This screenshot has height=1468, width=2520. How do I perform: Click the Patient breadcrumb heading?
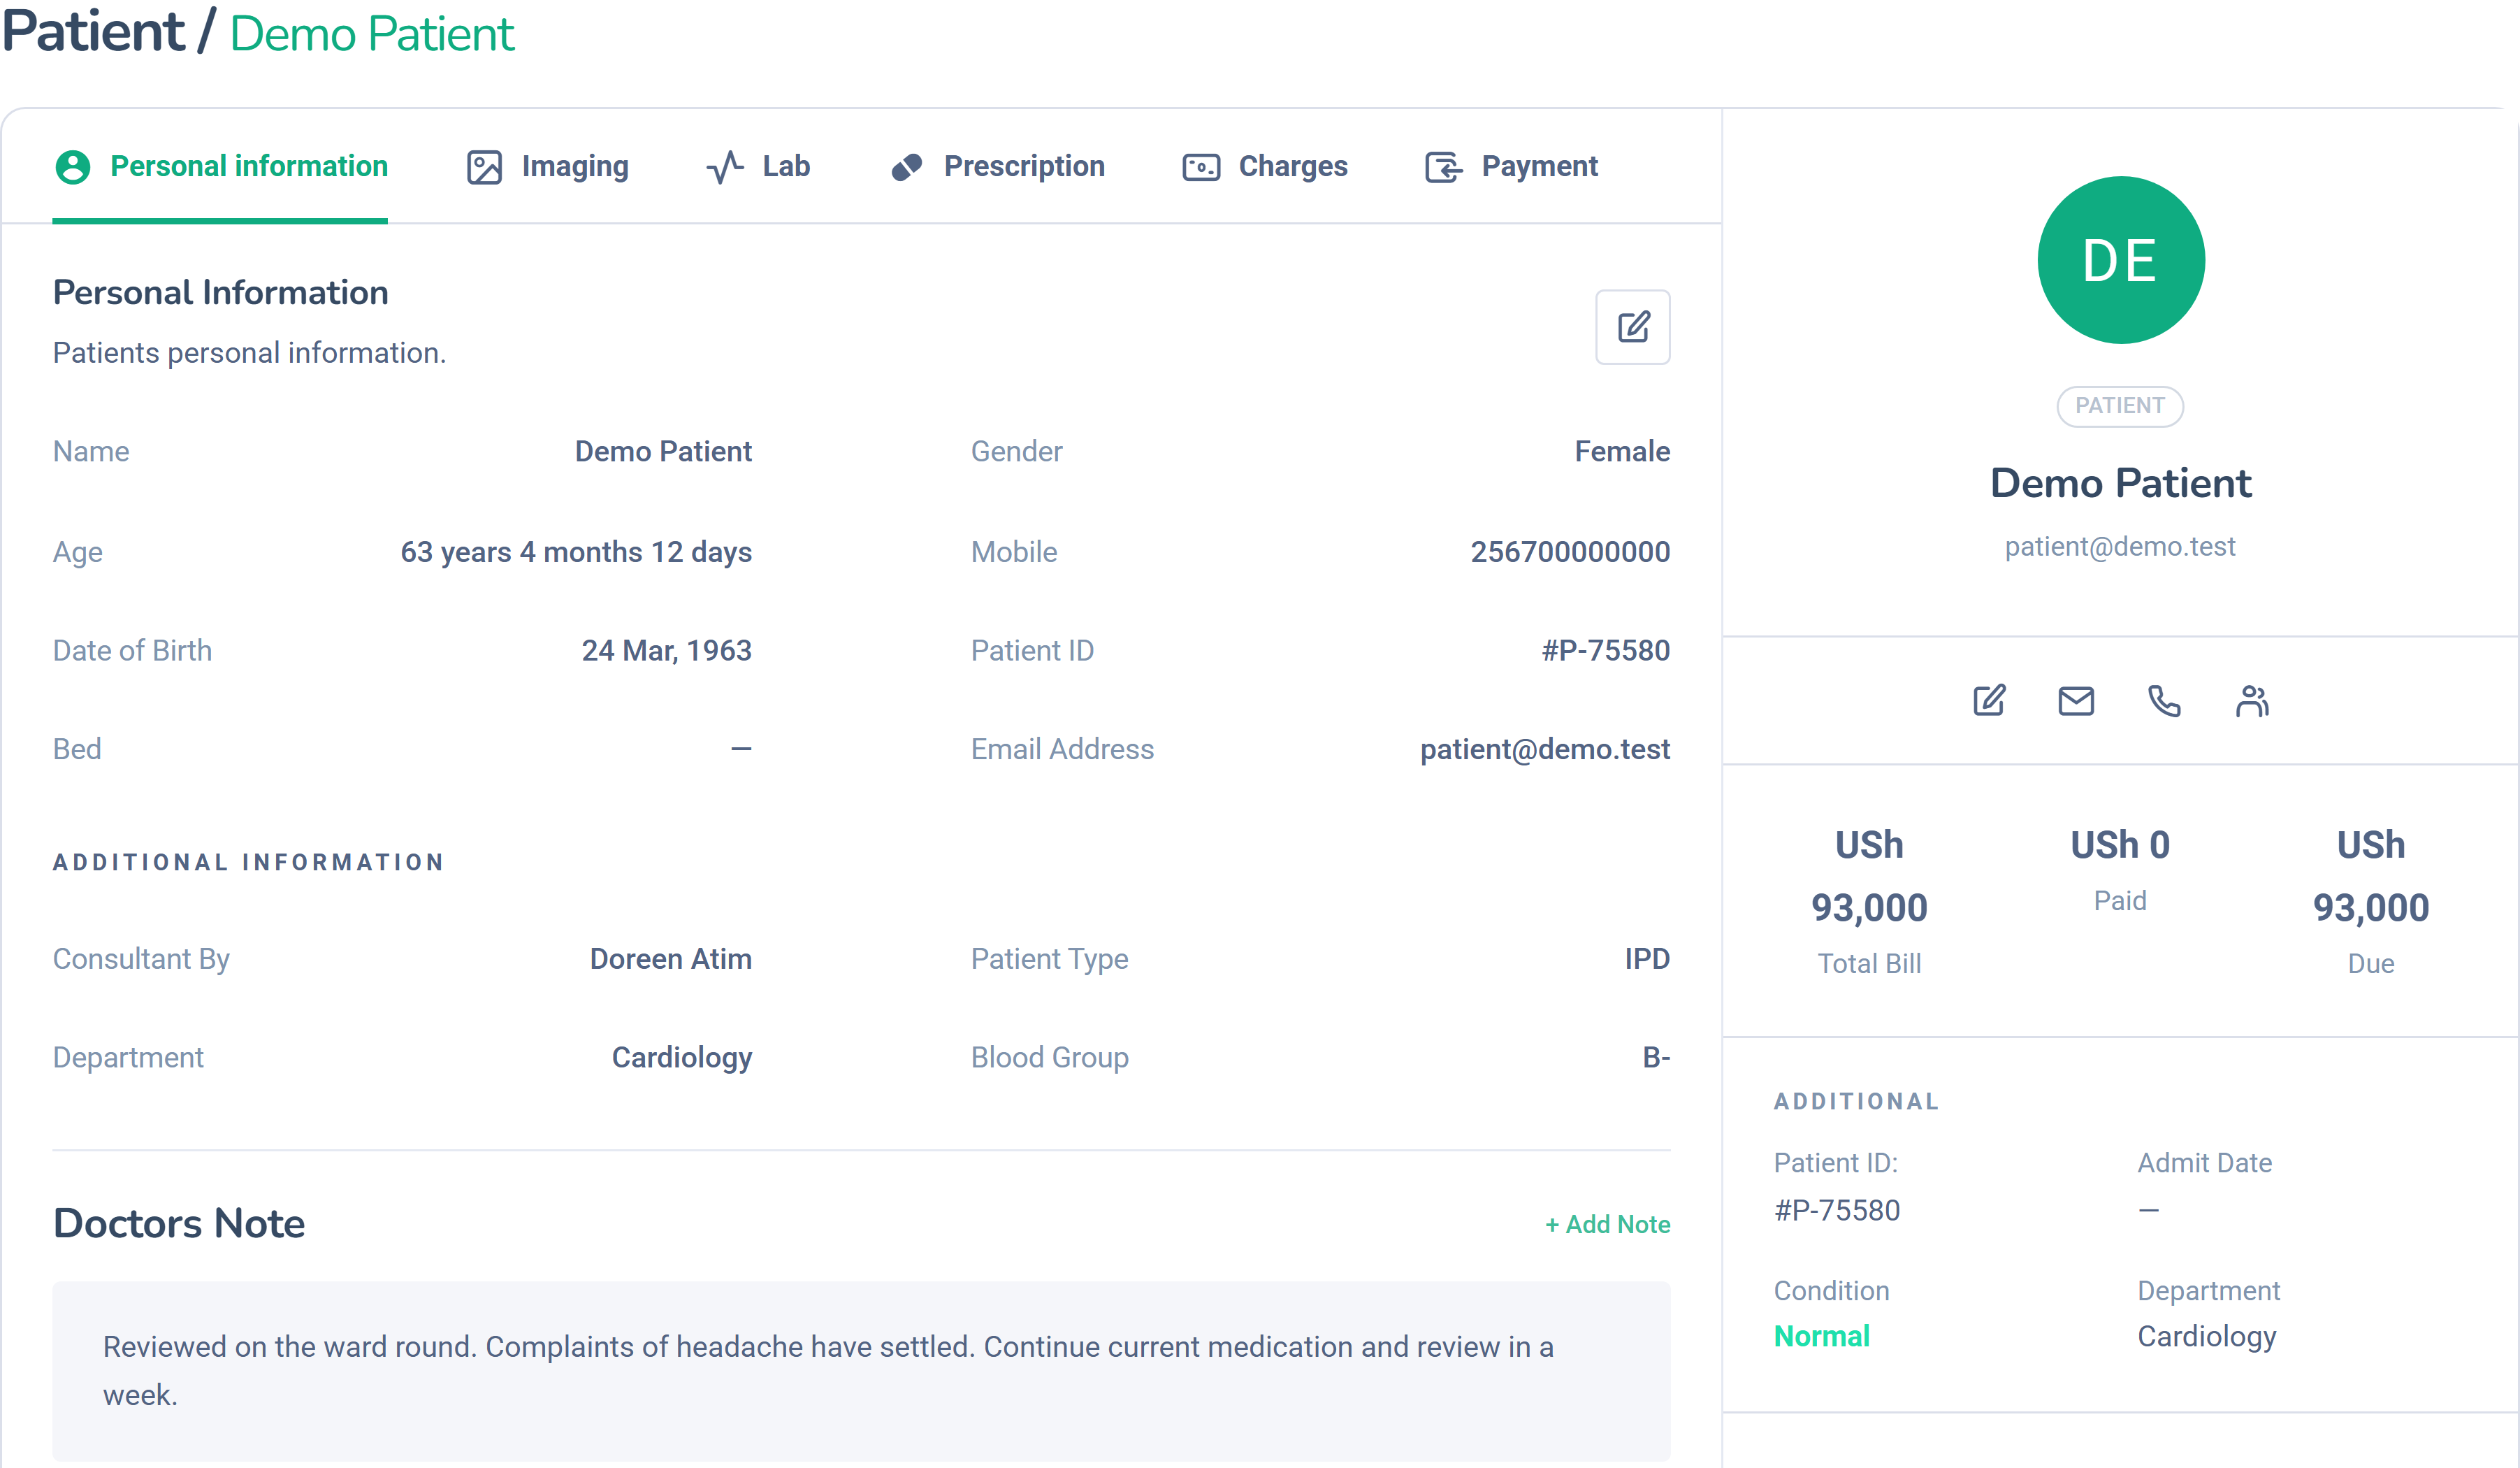click(x=93, y=31)
